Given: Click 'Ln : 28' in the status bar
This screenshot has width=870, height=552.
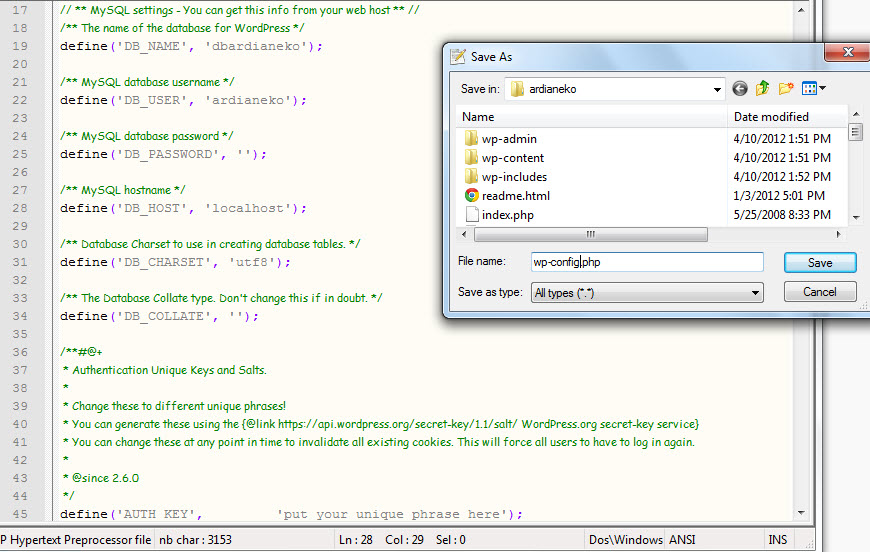Looking at the screenshot, I should pos(356,540).
